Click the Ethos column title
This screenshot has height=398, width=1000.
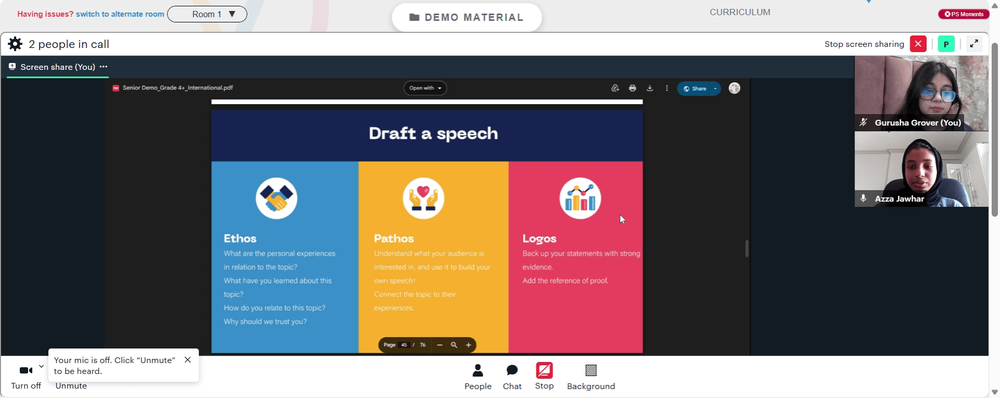[240, 239]
